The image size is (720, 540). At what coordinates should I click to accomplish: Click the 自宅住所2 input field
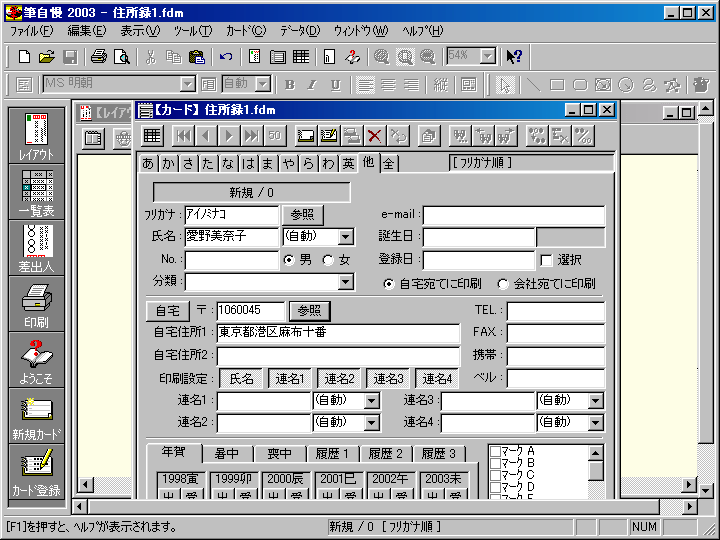point(338,356)
